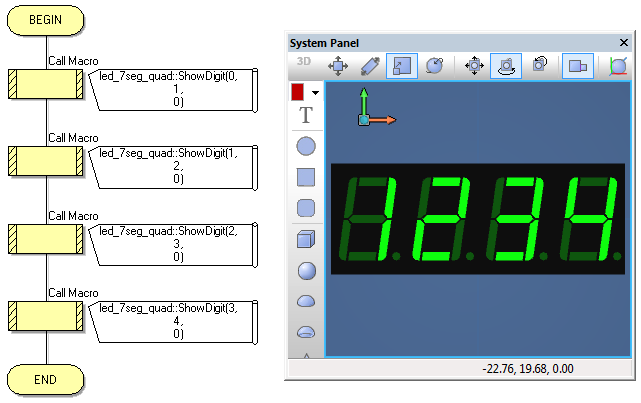The image size is (641, 403).
Task: Click the coordinates readout -22.76, 19.68, 0.00
Action: click(x=528, y=369)
